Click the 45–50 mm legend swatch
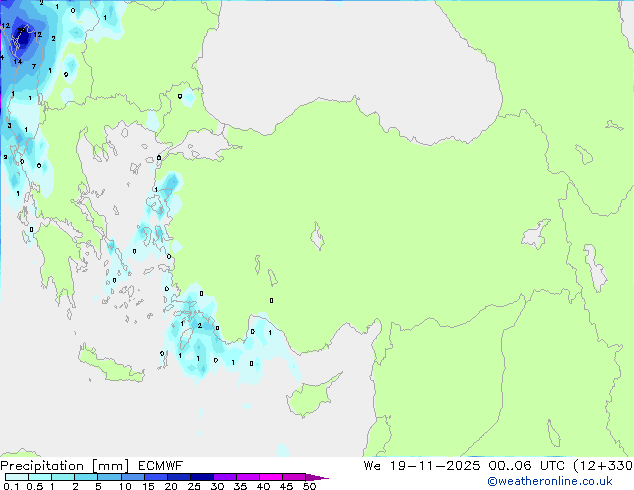The height and width of the screenshot is (490, 634). [294, 477]
